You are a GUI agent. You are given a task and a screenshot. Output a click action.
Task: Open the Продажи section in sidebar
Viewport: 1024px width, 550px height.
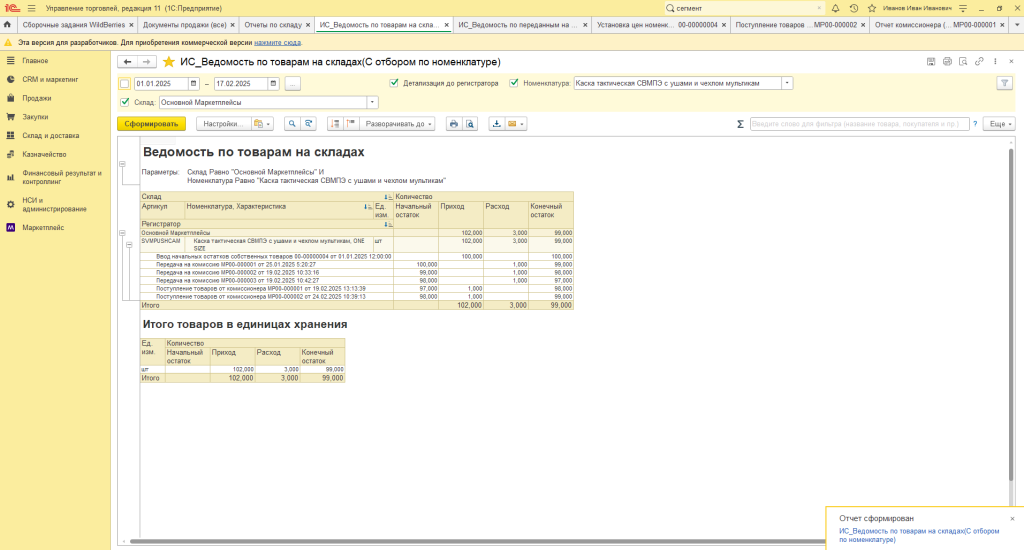click(37, 98)
